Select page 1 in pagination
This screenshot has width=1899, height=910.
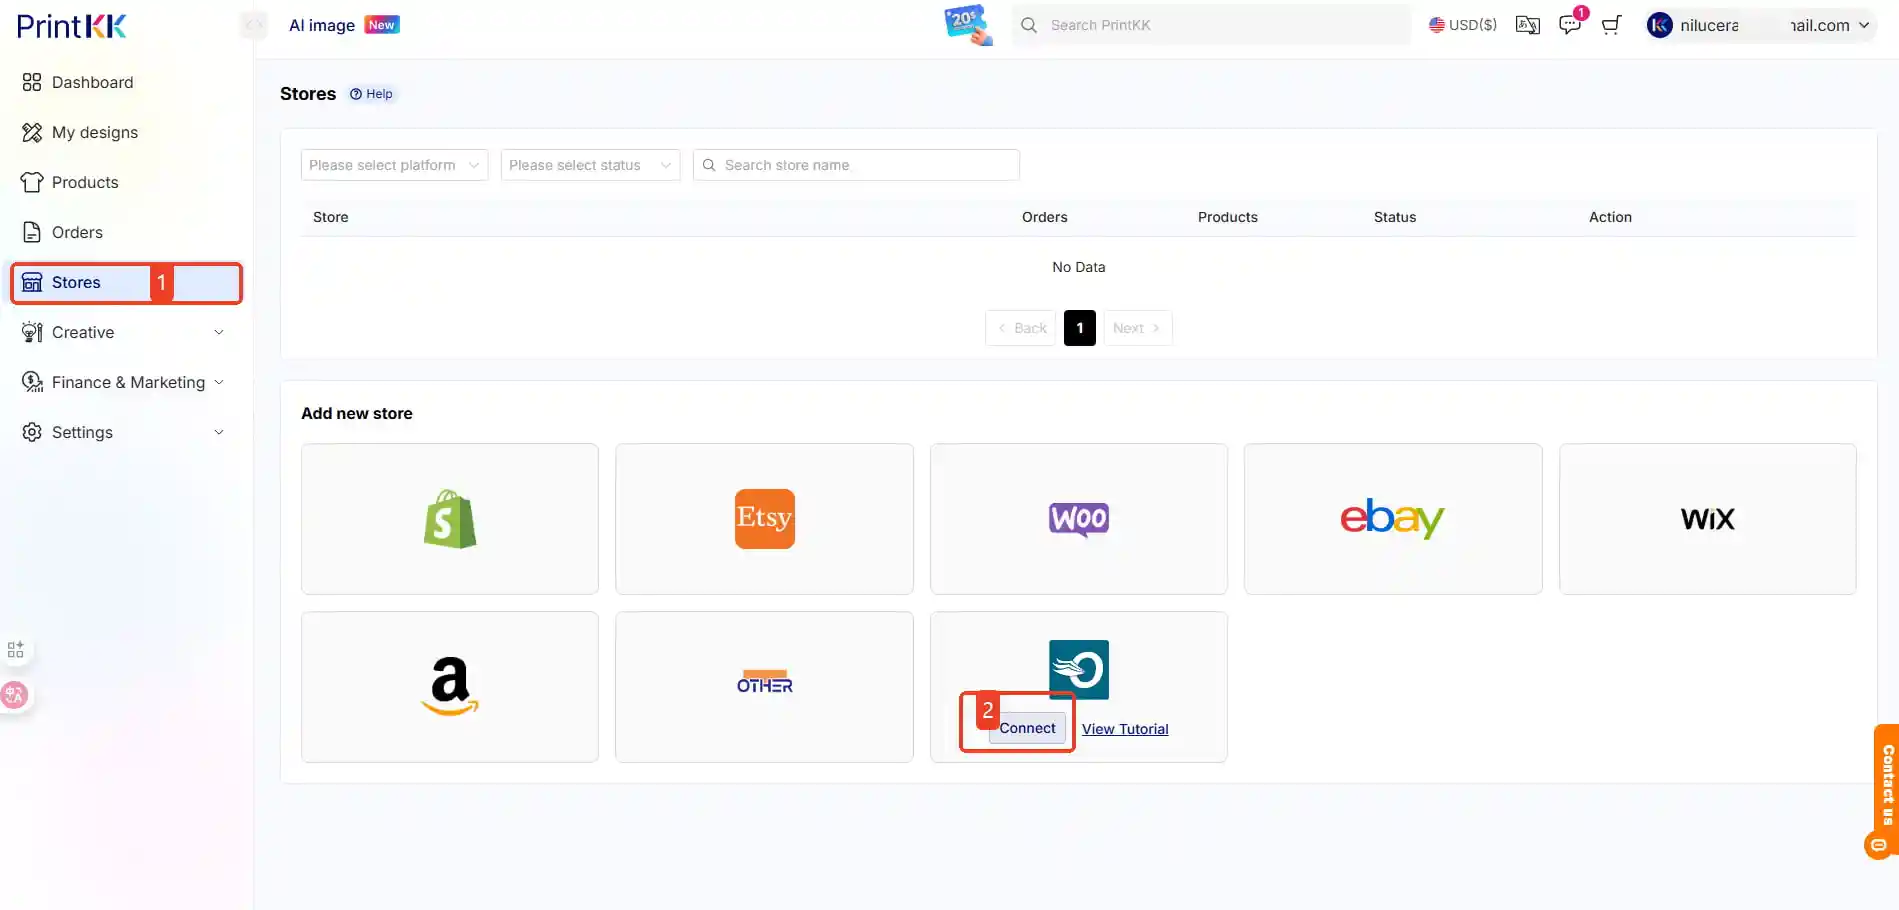1080,328
